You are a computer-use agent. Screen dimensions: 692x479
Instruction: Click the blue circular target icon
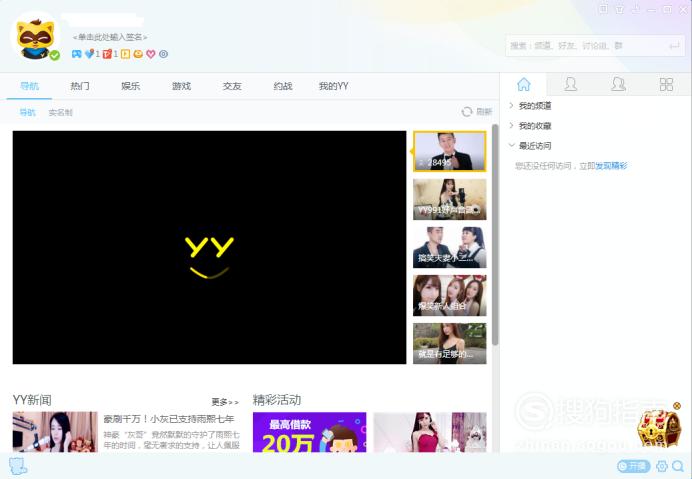163,54
